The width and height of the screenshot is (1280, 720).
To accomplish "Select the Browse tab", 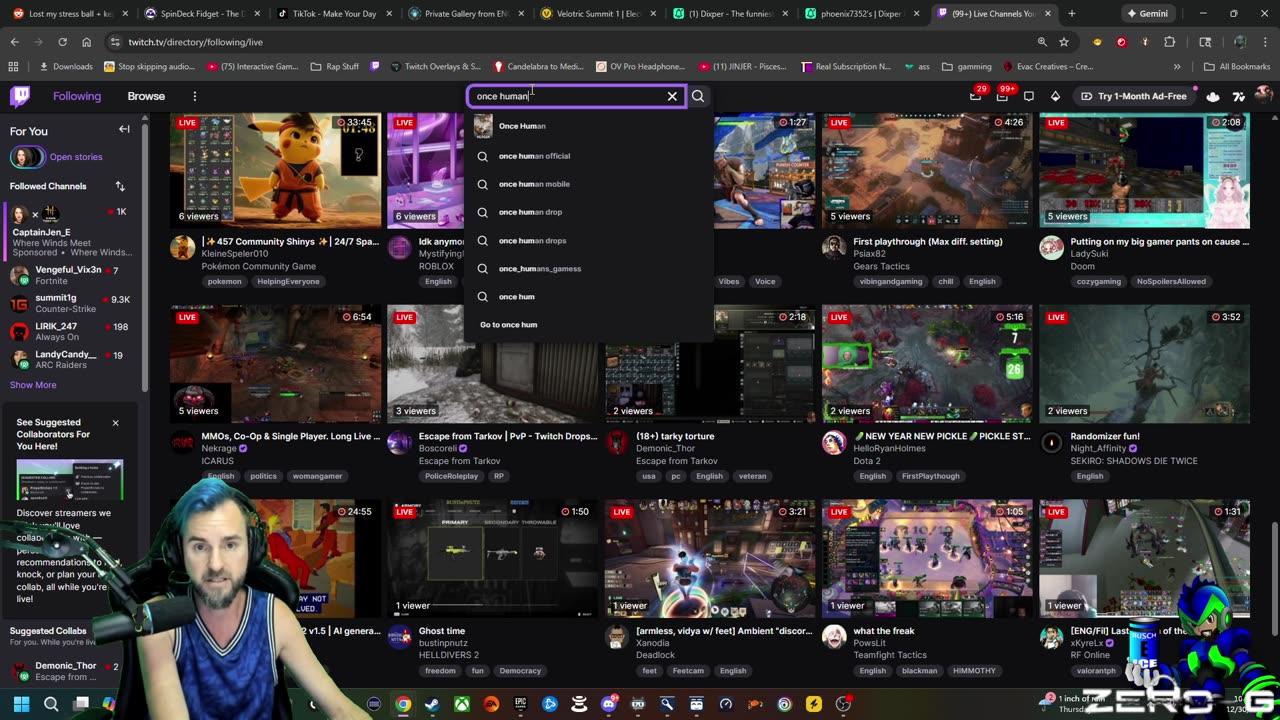I will tap(146, 95).
